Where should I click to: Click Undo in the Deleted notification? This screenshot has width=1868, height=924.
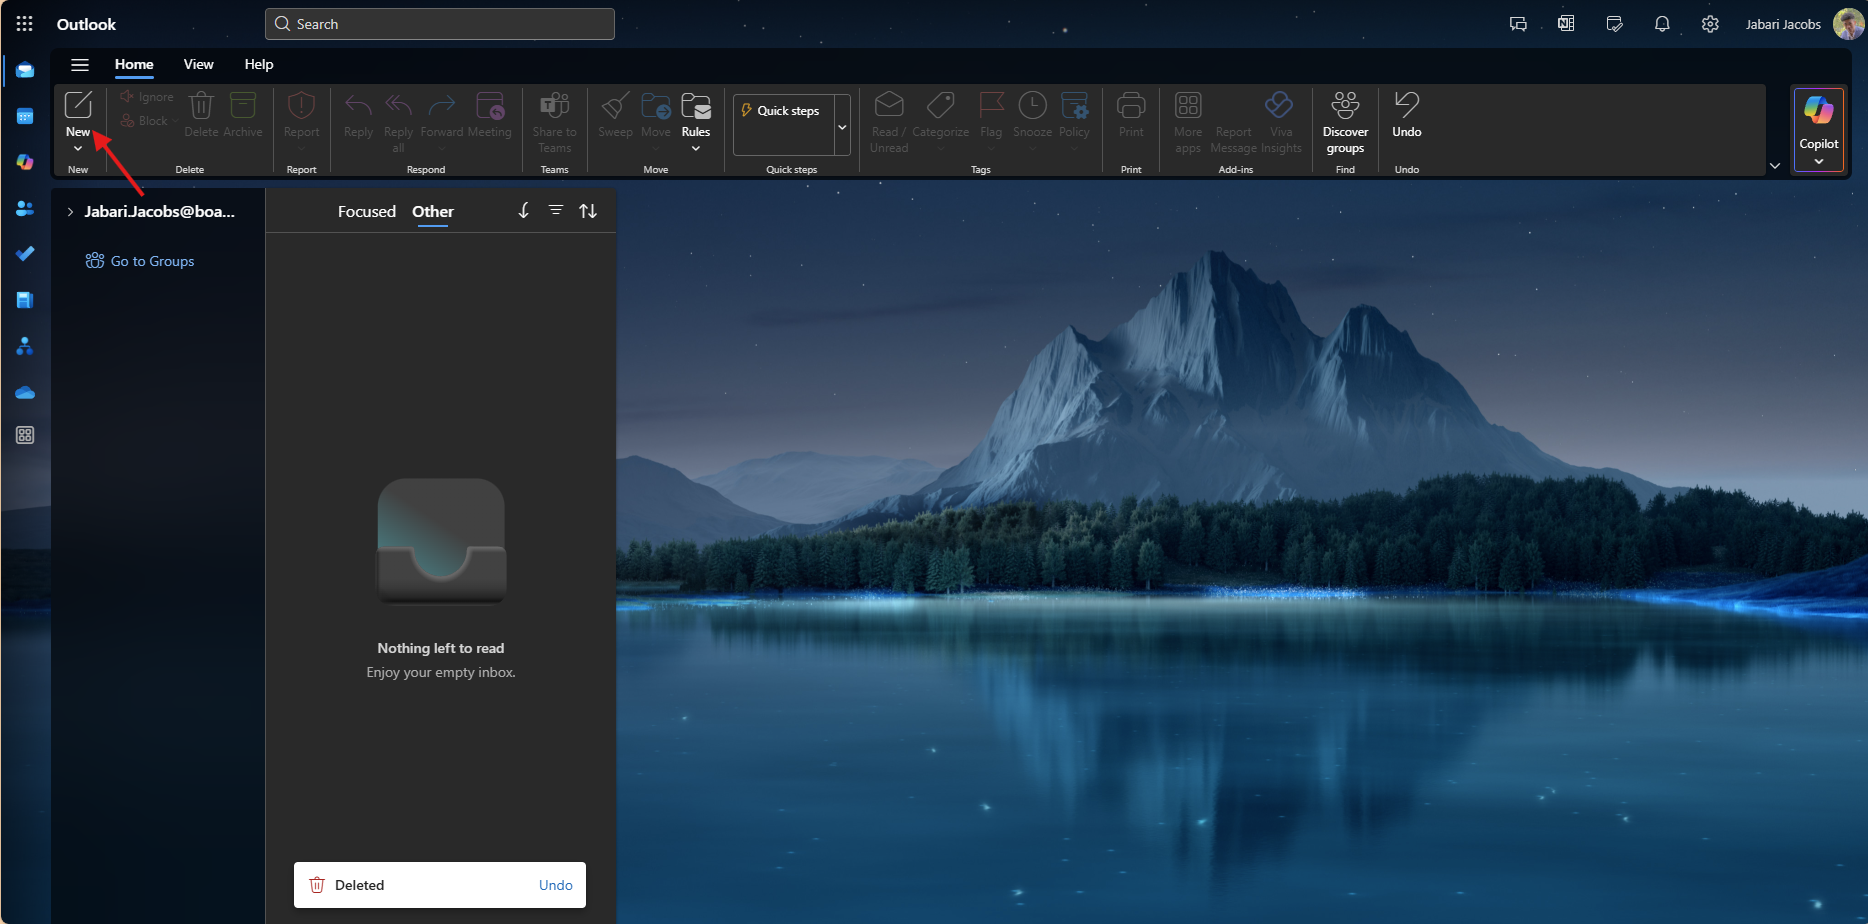pos(555,885)
